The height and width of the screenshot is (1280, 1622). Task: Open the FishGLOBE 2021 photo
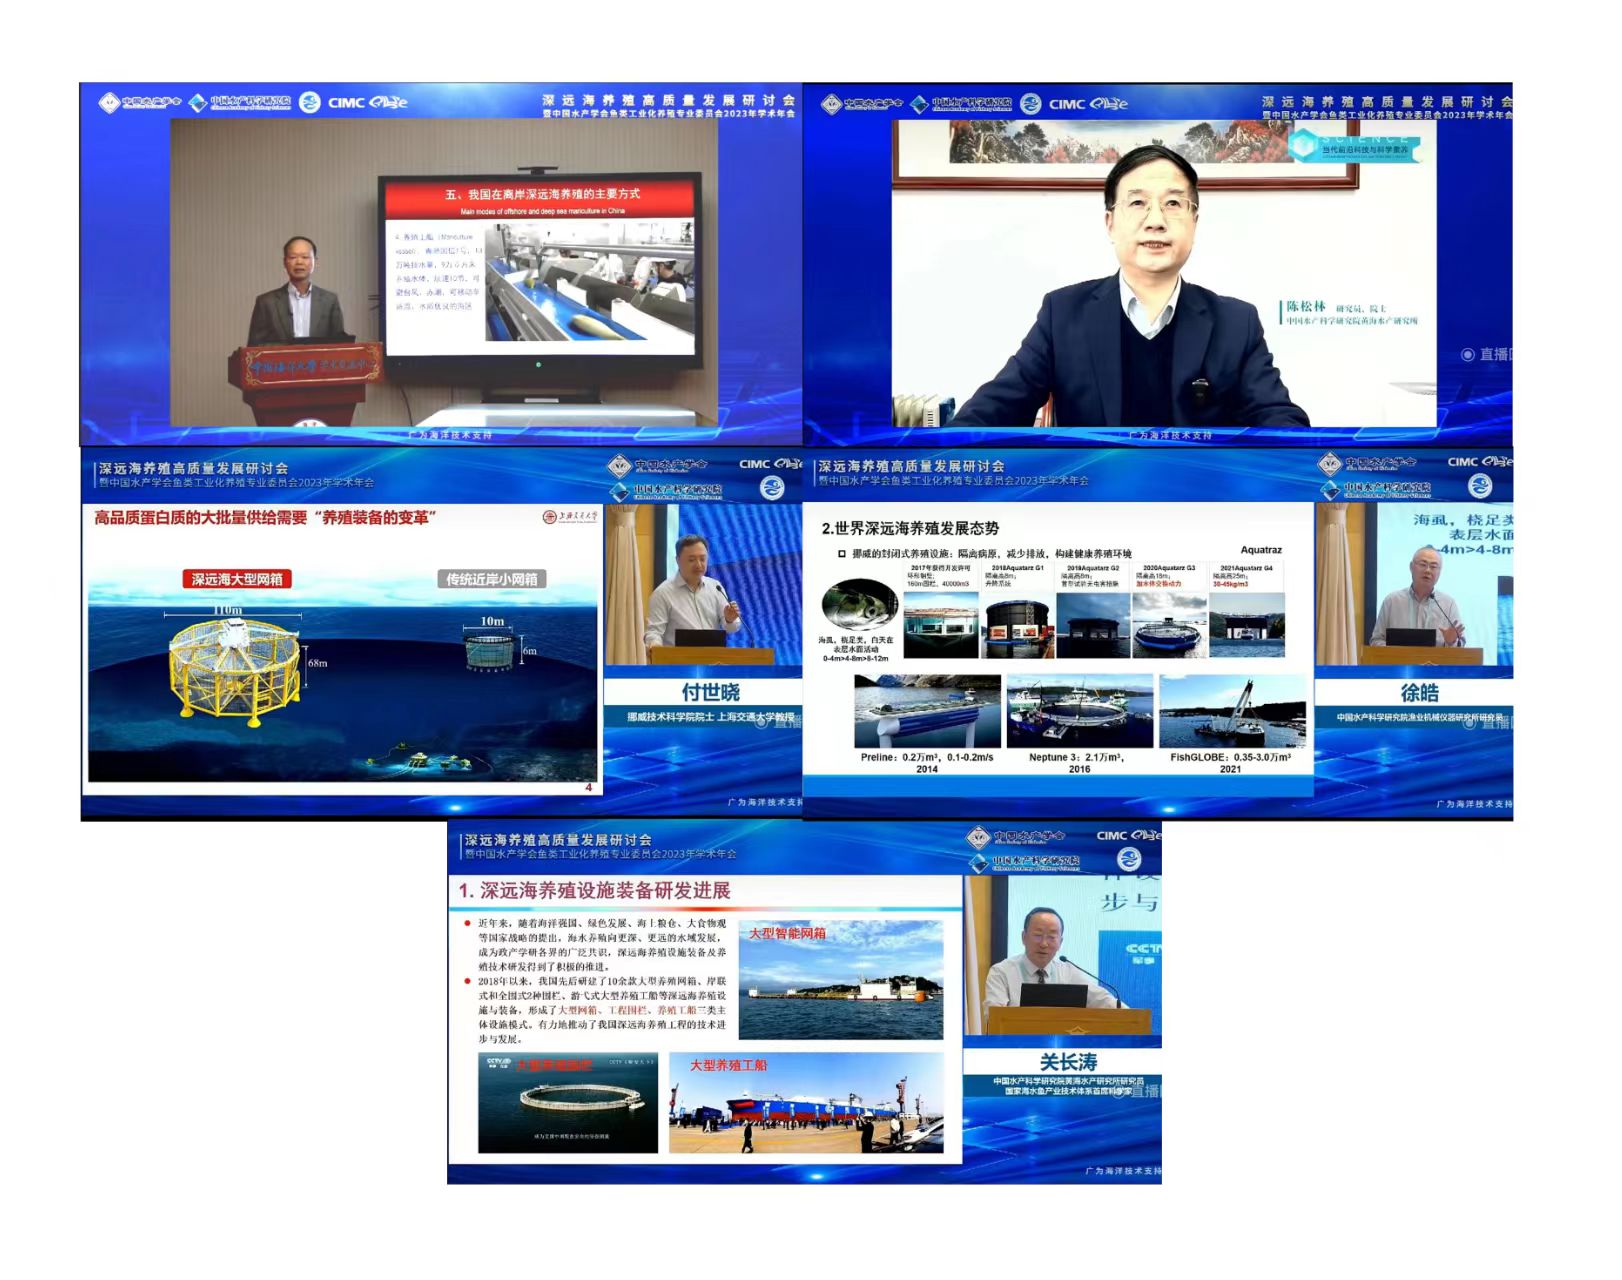1231,711
